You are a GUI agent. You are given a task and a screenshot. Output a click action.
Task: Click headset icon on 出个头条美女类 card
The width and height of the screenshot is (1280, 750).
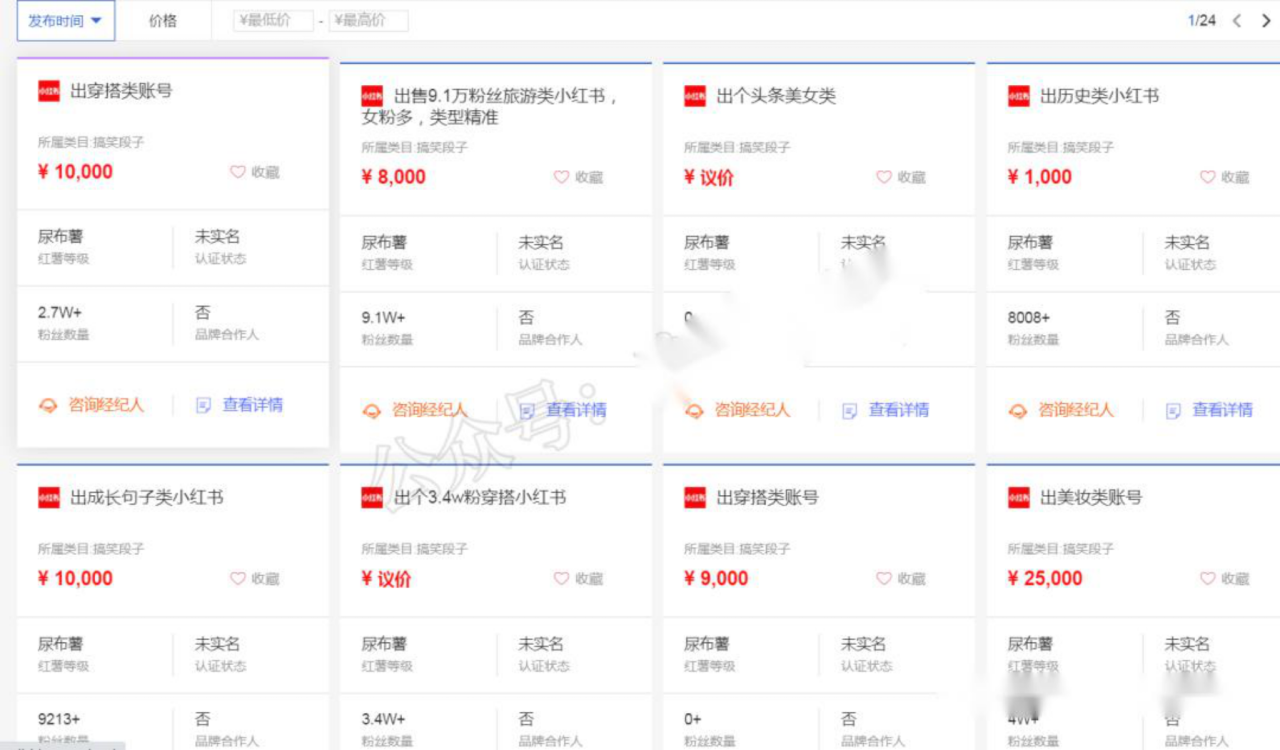point(694,410)
